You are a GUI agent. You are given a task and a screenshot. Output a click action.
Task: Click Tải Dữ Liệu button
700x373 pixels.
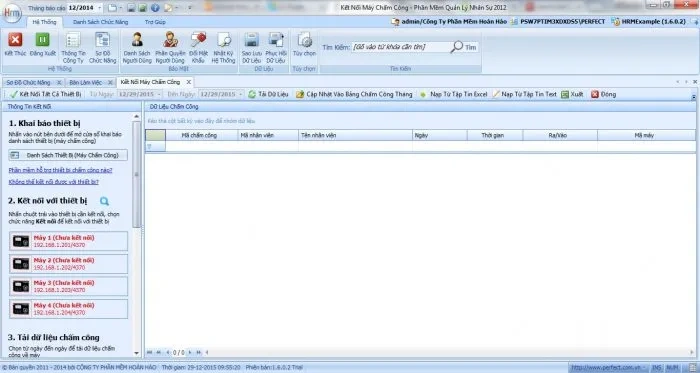(x=268, y=94)
